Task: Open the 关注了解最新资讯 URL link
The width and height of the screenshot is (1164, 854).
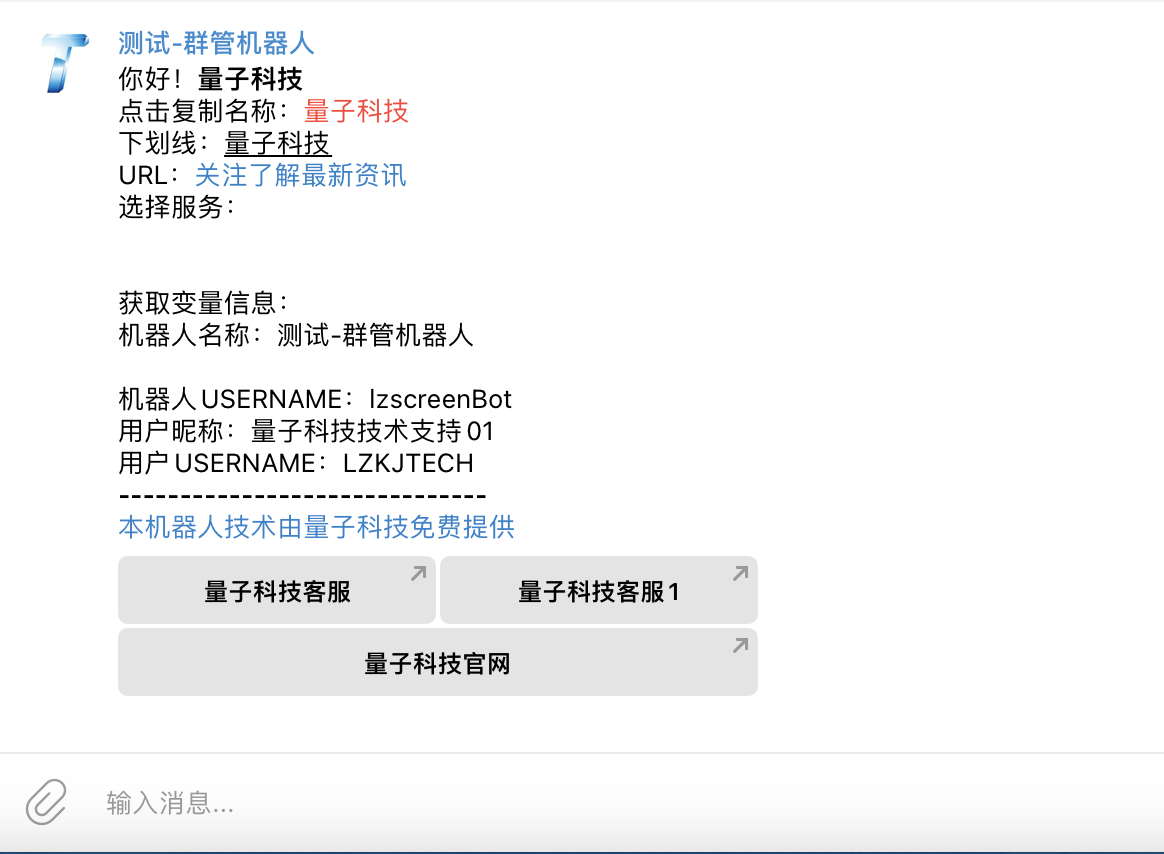Action: point(300,175)
